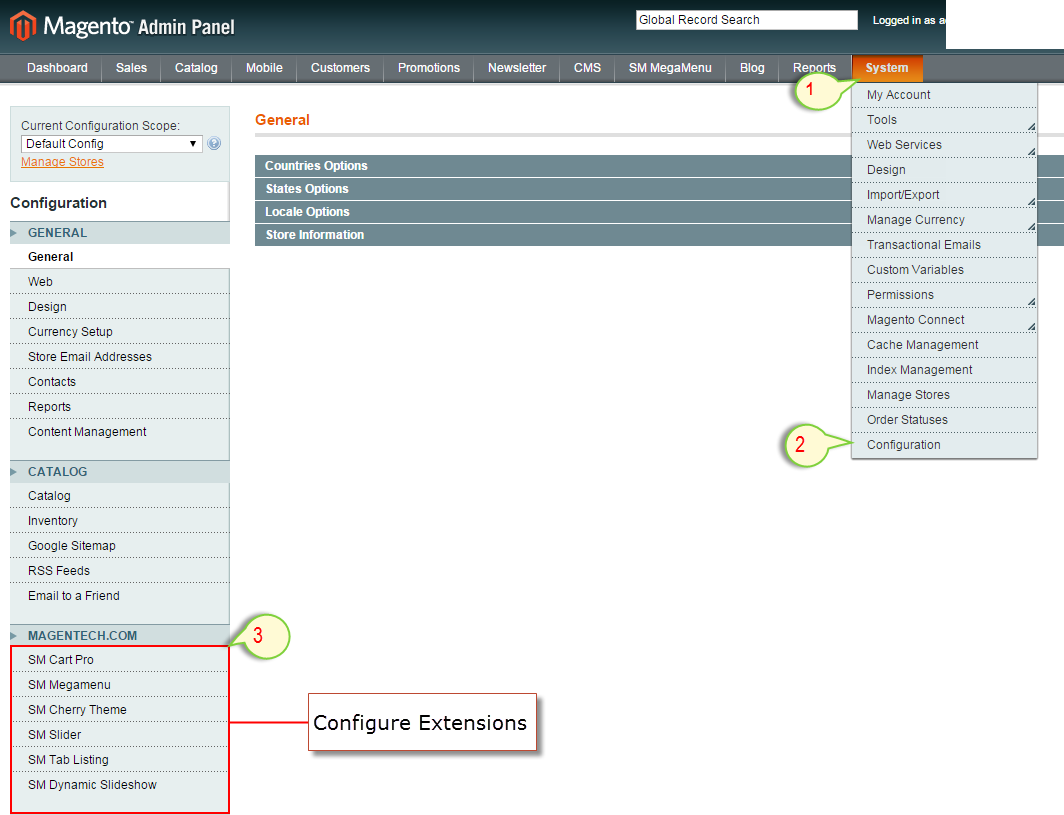Viewport: 1064px width, 815px height.
Task: Open the Newsletter menu
Action: pyautogui.click(x=516, y=68)
